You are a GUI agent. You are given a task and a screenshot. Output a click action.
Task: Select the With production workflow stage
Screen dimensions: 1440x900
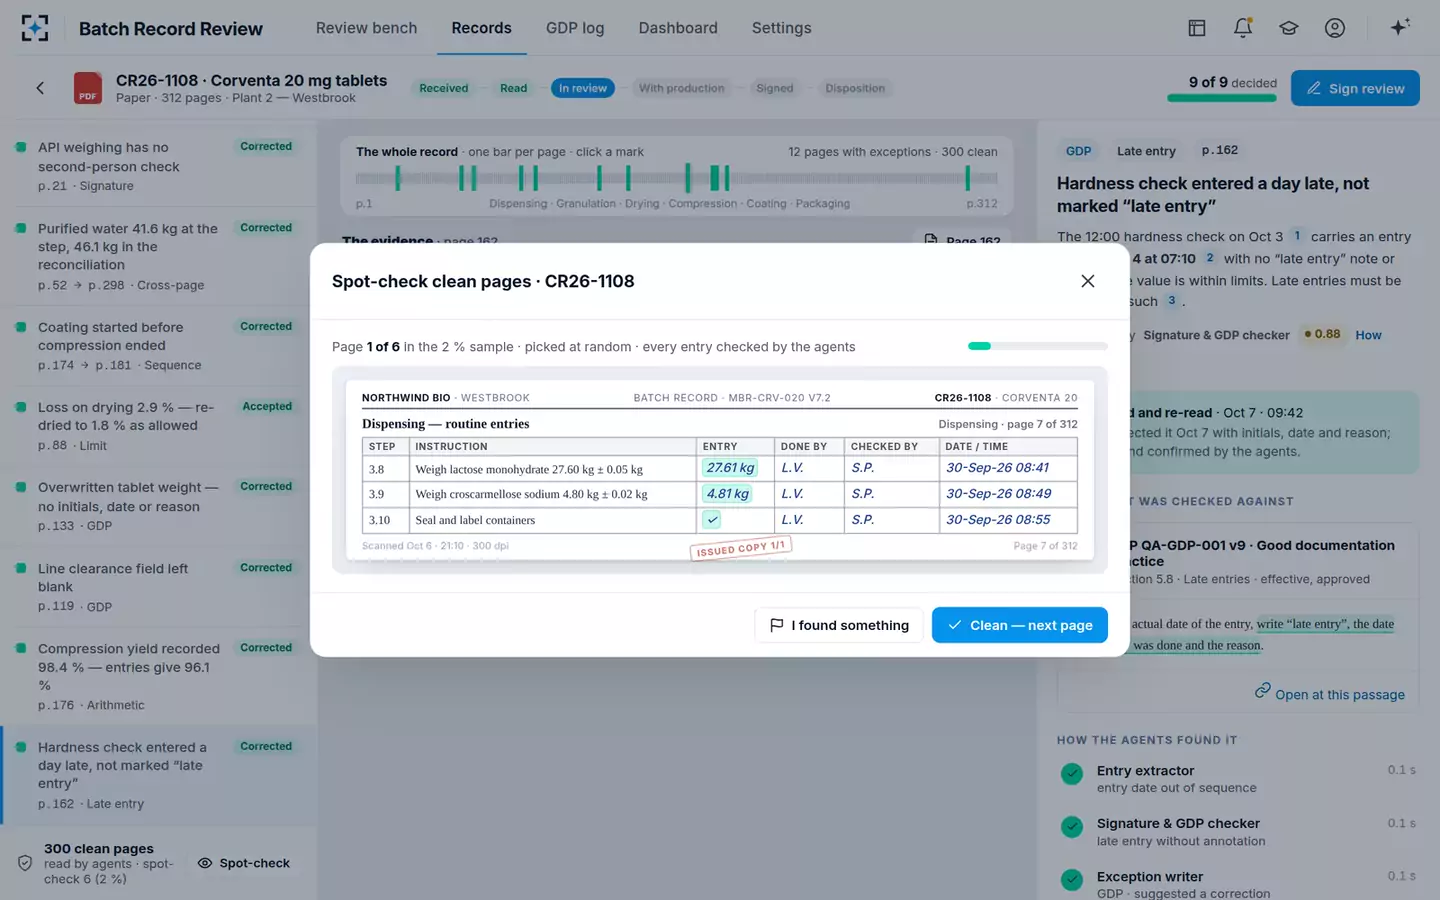681,88
